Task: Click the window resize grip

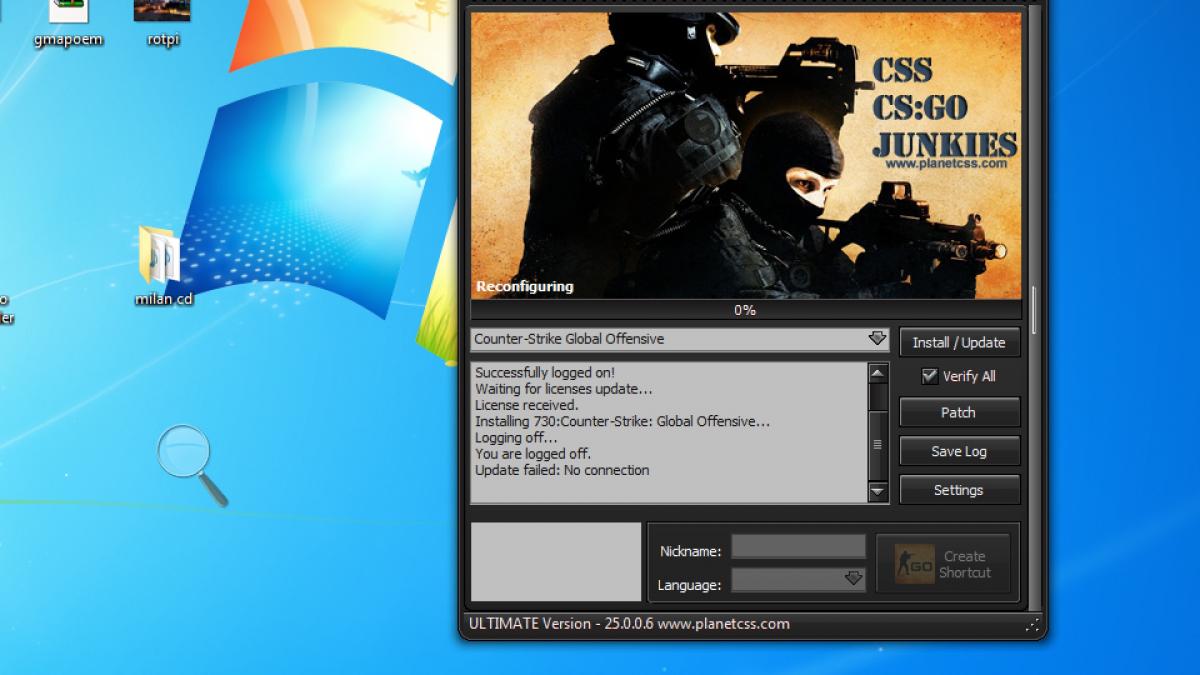Action: click(x=1032, y=625)
